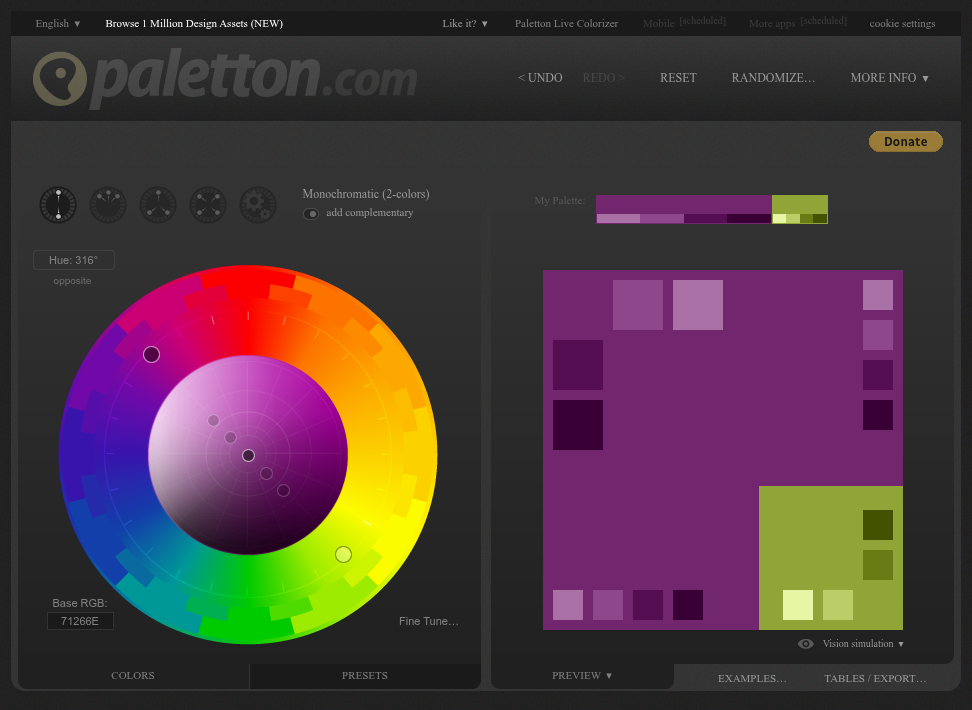
Task: Click the Hue 316° field
Action: [74, 260]
